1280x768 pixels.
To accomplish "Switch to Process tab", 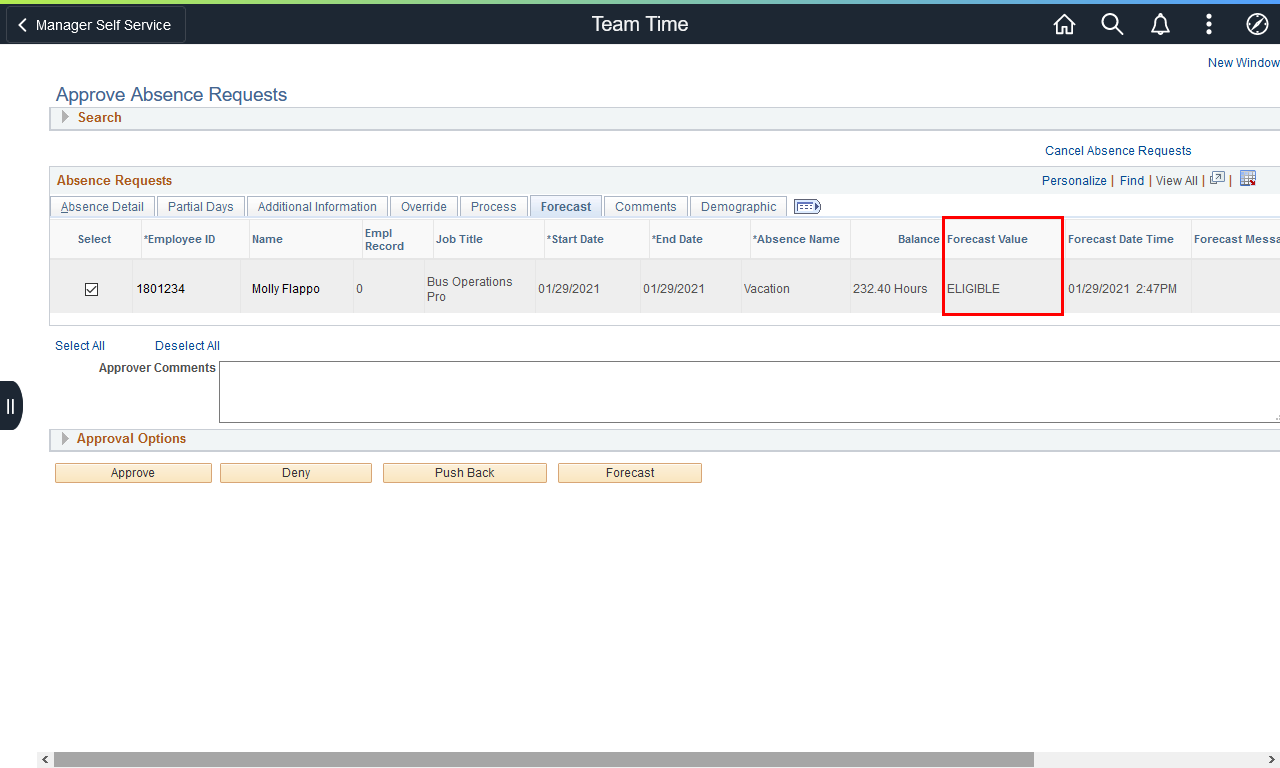I will [x=494, y=207].
